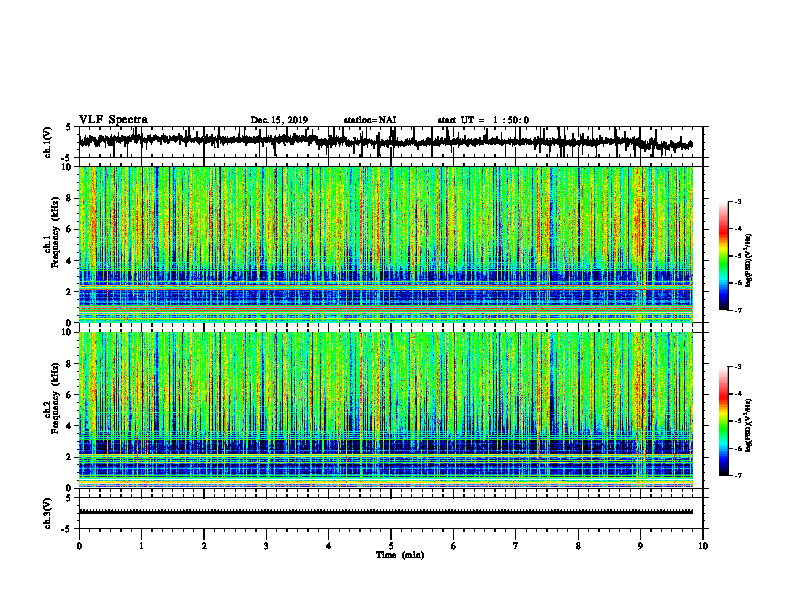This screenshot has height=612, width=792.
Task: Click the "1" tick on the time axis
Action: pos(141,546)
